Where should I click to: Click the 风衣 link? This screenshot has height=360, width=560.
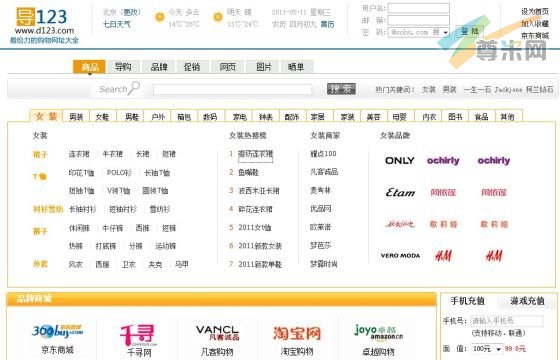coord(75,265)
